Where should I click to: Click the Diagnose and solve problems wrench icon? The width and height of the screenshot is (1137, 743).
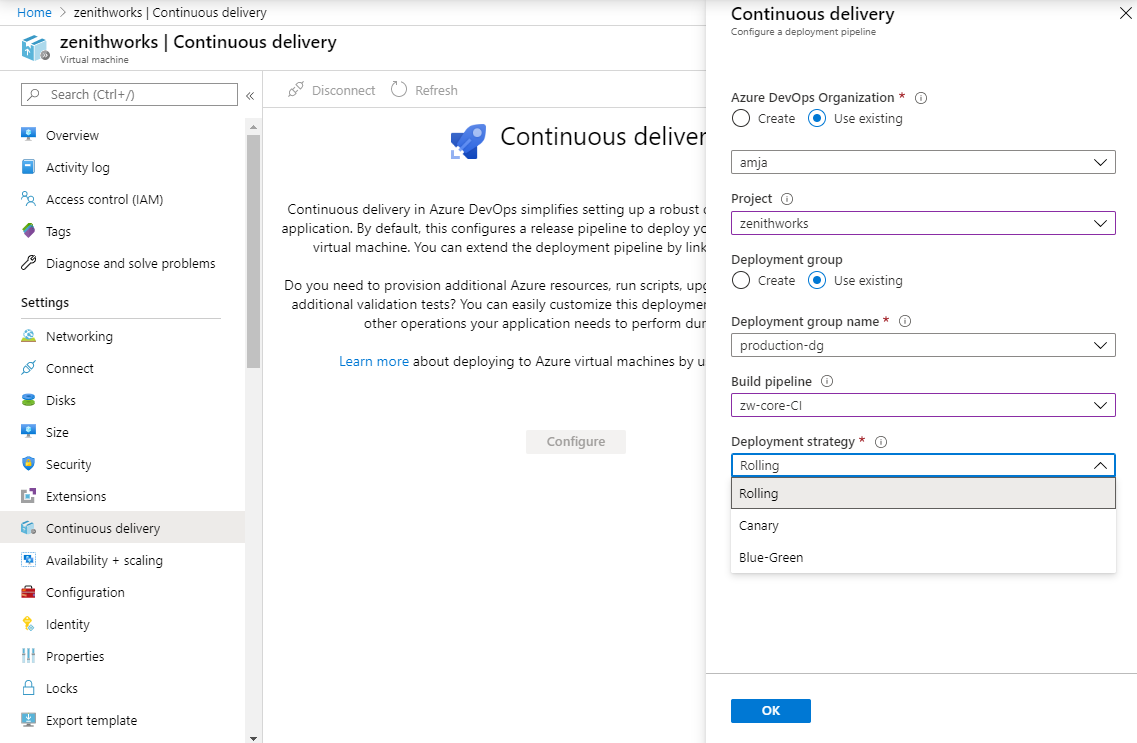[30, 263]
